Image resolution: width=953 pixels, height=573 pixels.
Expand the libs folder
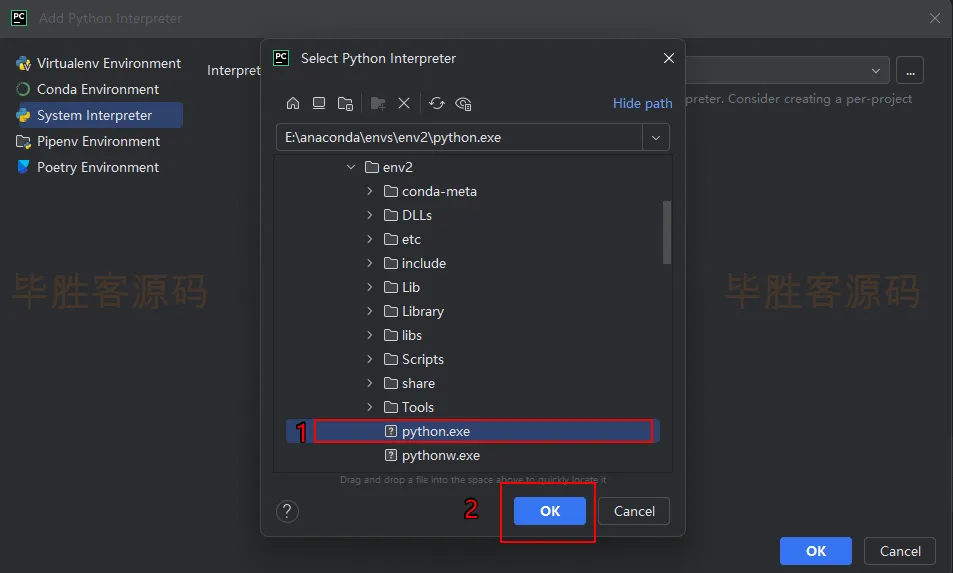[x=370, y=335]
